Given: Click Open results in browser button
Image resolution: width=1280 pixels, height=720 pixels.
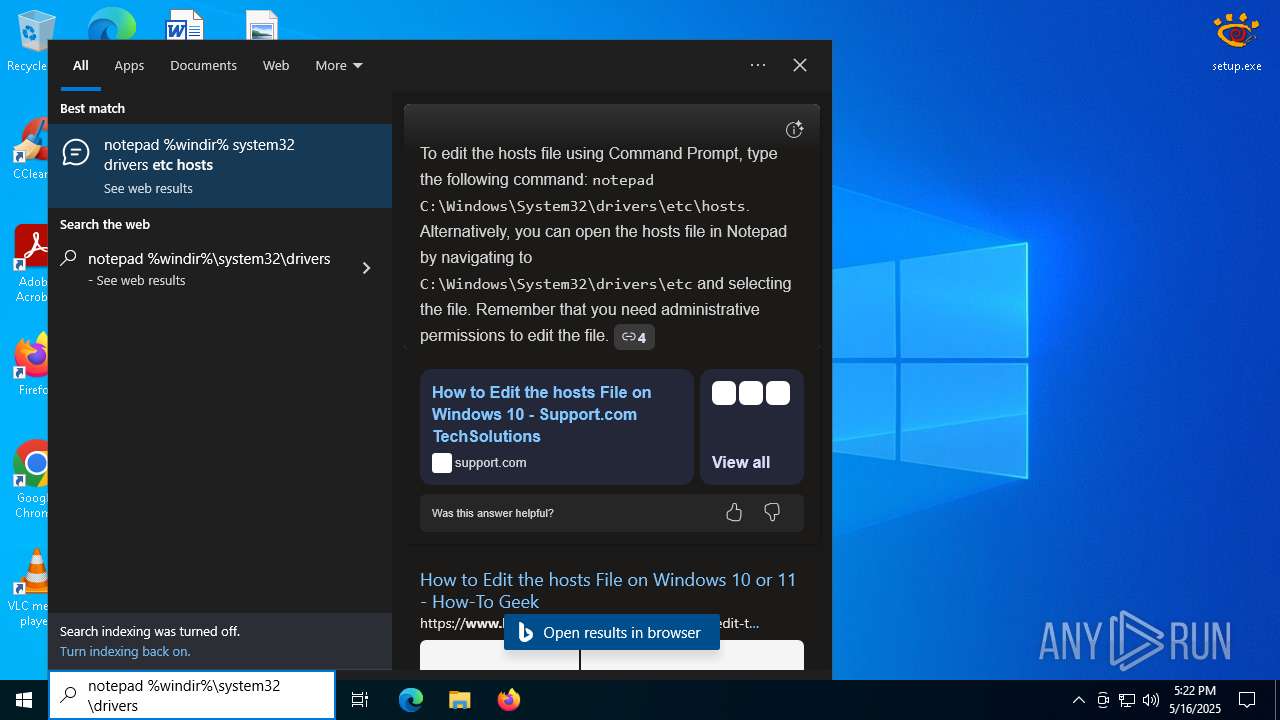Looking at the screenshot, I should [612, 632].
